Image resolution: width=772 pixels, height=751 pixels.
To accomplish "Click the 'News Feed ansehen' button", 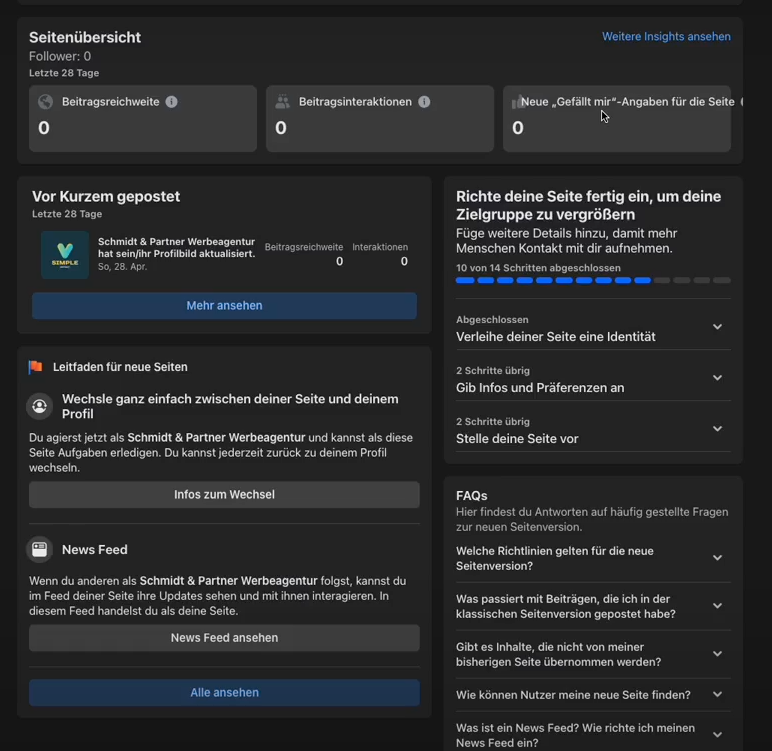I will point(224,638).
